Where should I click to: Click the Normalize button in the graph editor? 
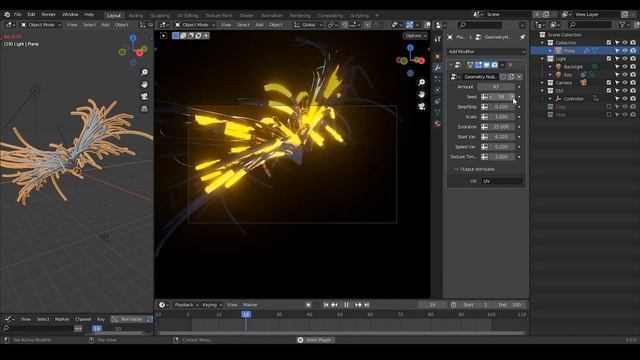128,319
